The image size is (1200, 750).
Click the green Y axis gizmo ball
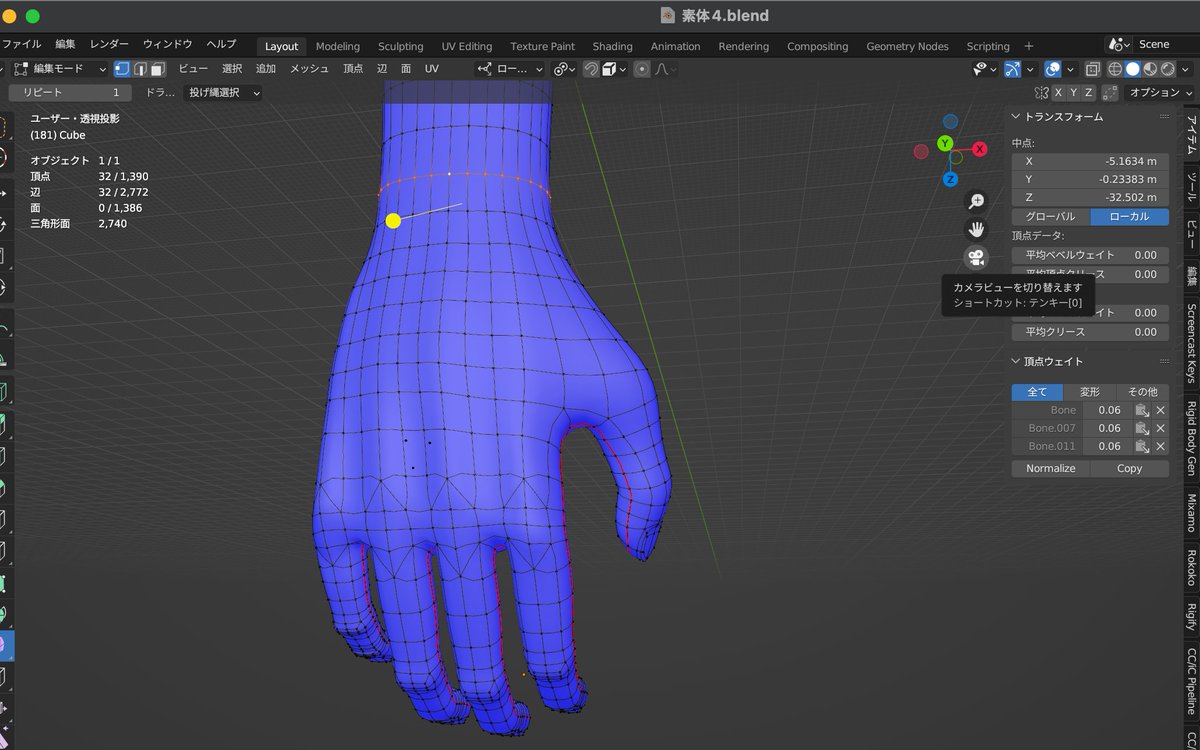945,144
